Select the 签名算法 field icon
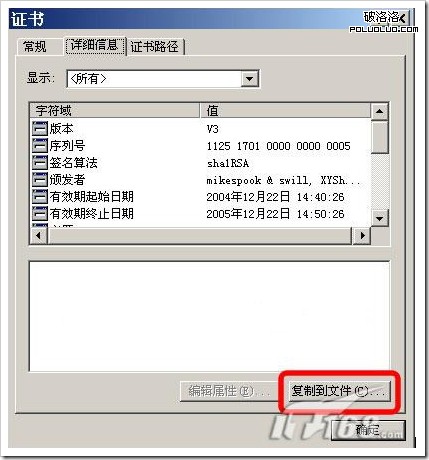429x460 pixels. [40, 162]
